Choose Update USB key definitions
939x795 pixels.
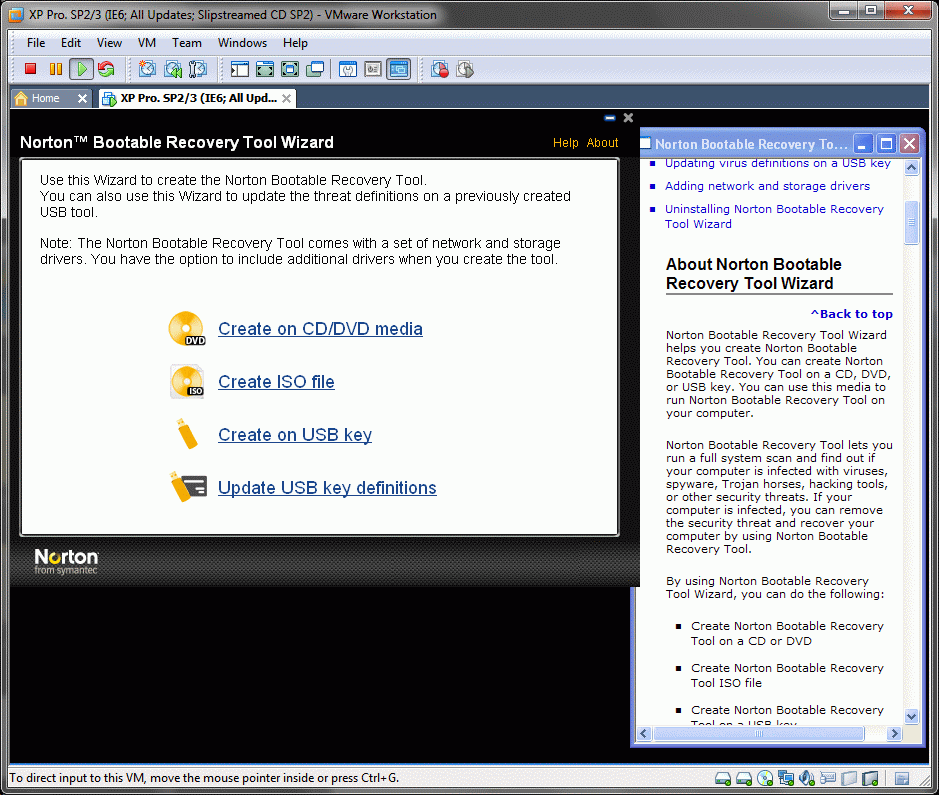[x=327, y=488]
